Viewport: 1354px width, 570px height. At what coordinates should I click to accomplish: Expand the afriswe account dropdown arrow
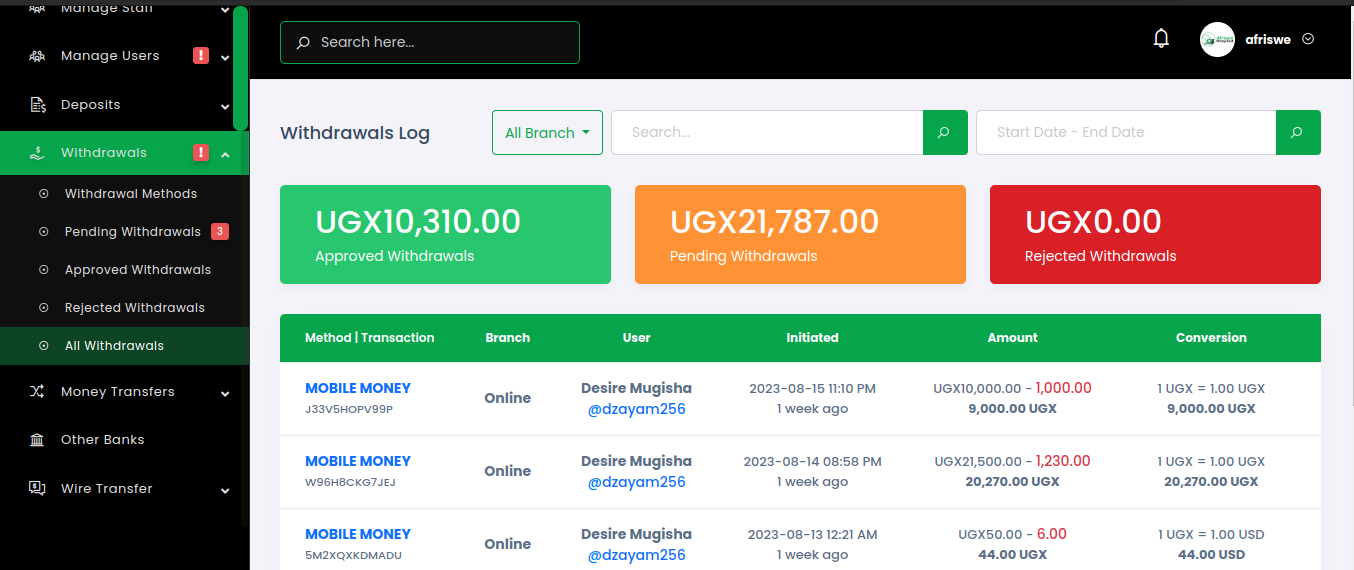(x=1308, y=39)
